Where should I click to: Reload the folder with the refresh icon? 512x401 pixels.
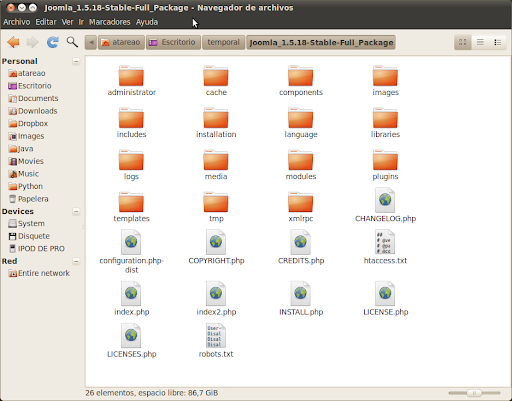point(53,42)
